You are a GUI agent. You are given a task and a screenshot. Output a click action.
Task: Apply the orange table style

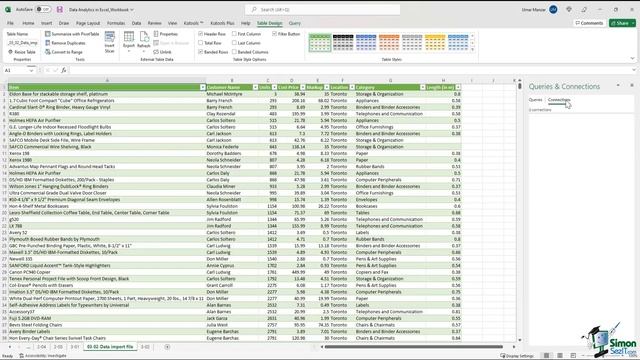(389, 42)
